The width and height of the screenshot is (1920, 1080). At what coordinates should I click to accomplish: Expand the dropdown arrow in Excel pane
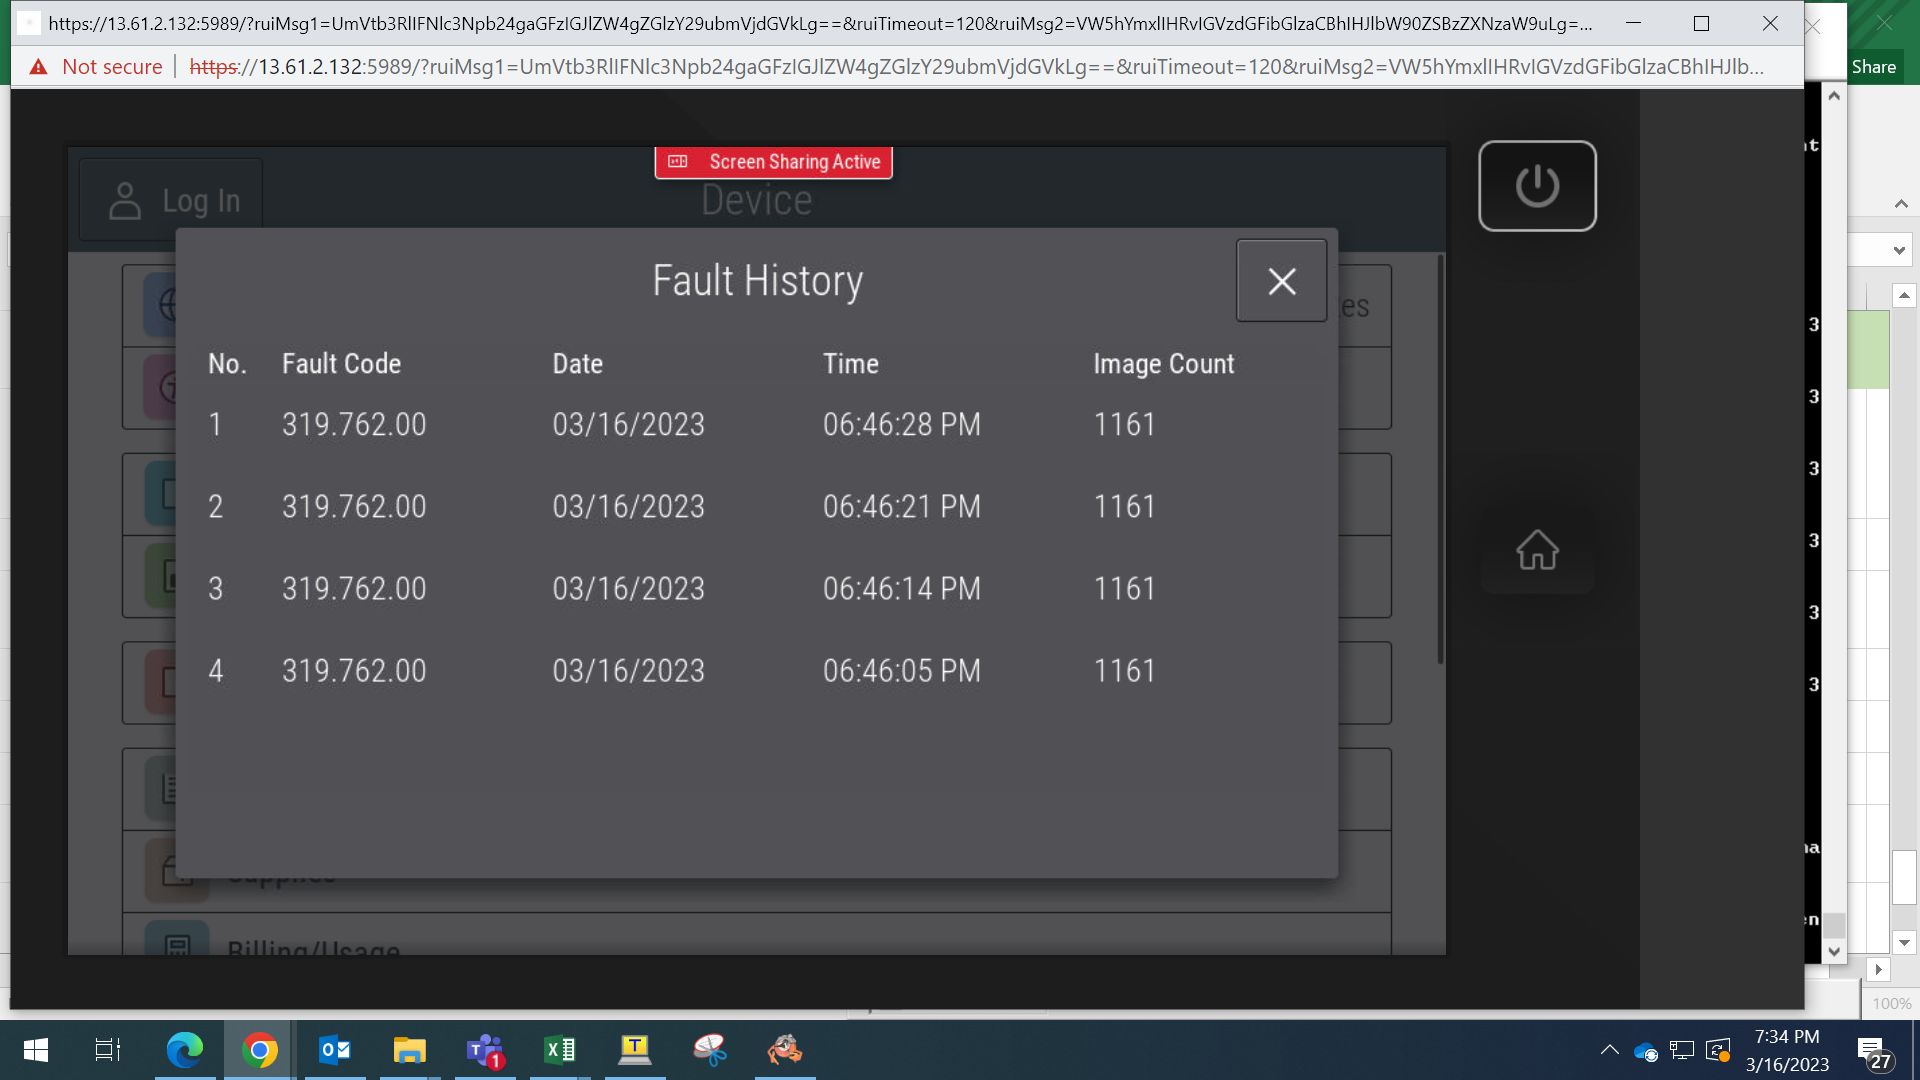coord(1899,251)
